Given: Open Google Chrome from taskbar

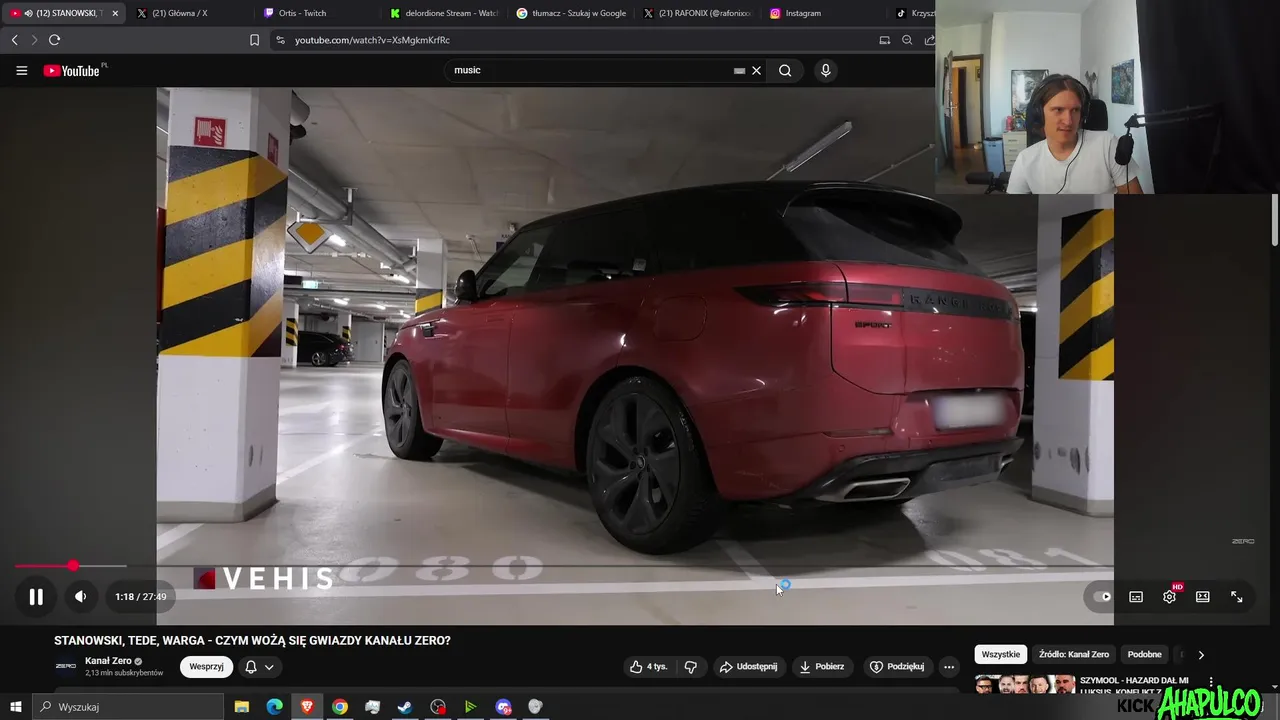Looking at the screenshot, I should tap(340, 707).
